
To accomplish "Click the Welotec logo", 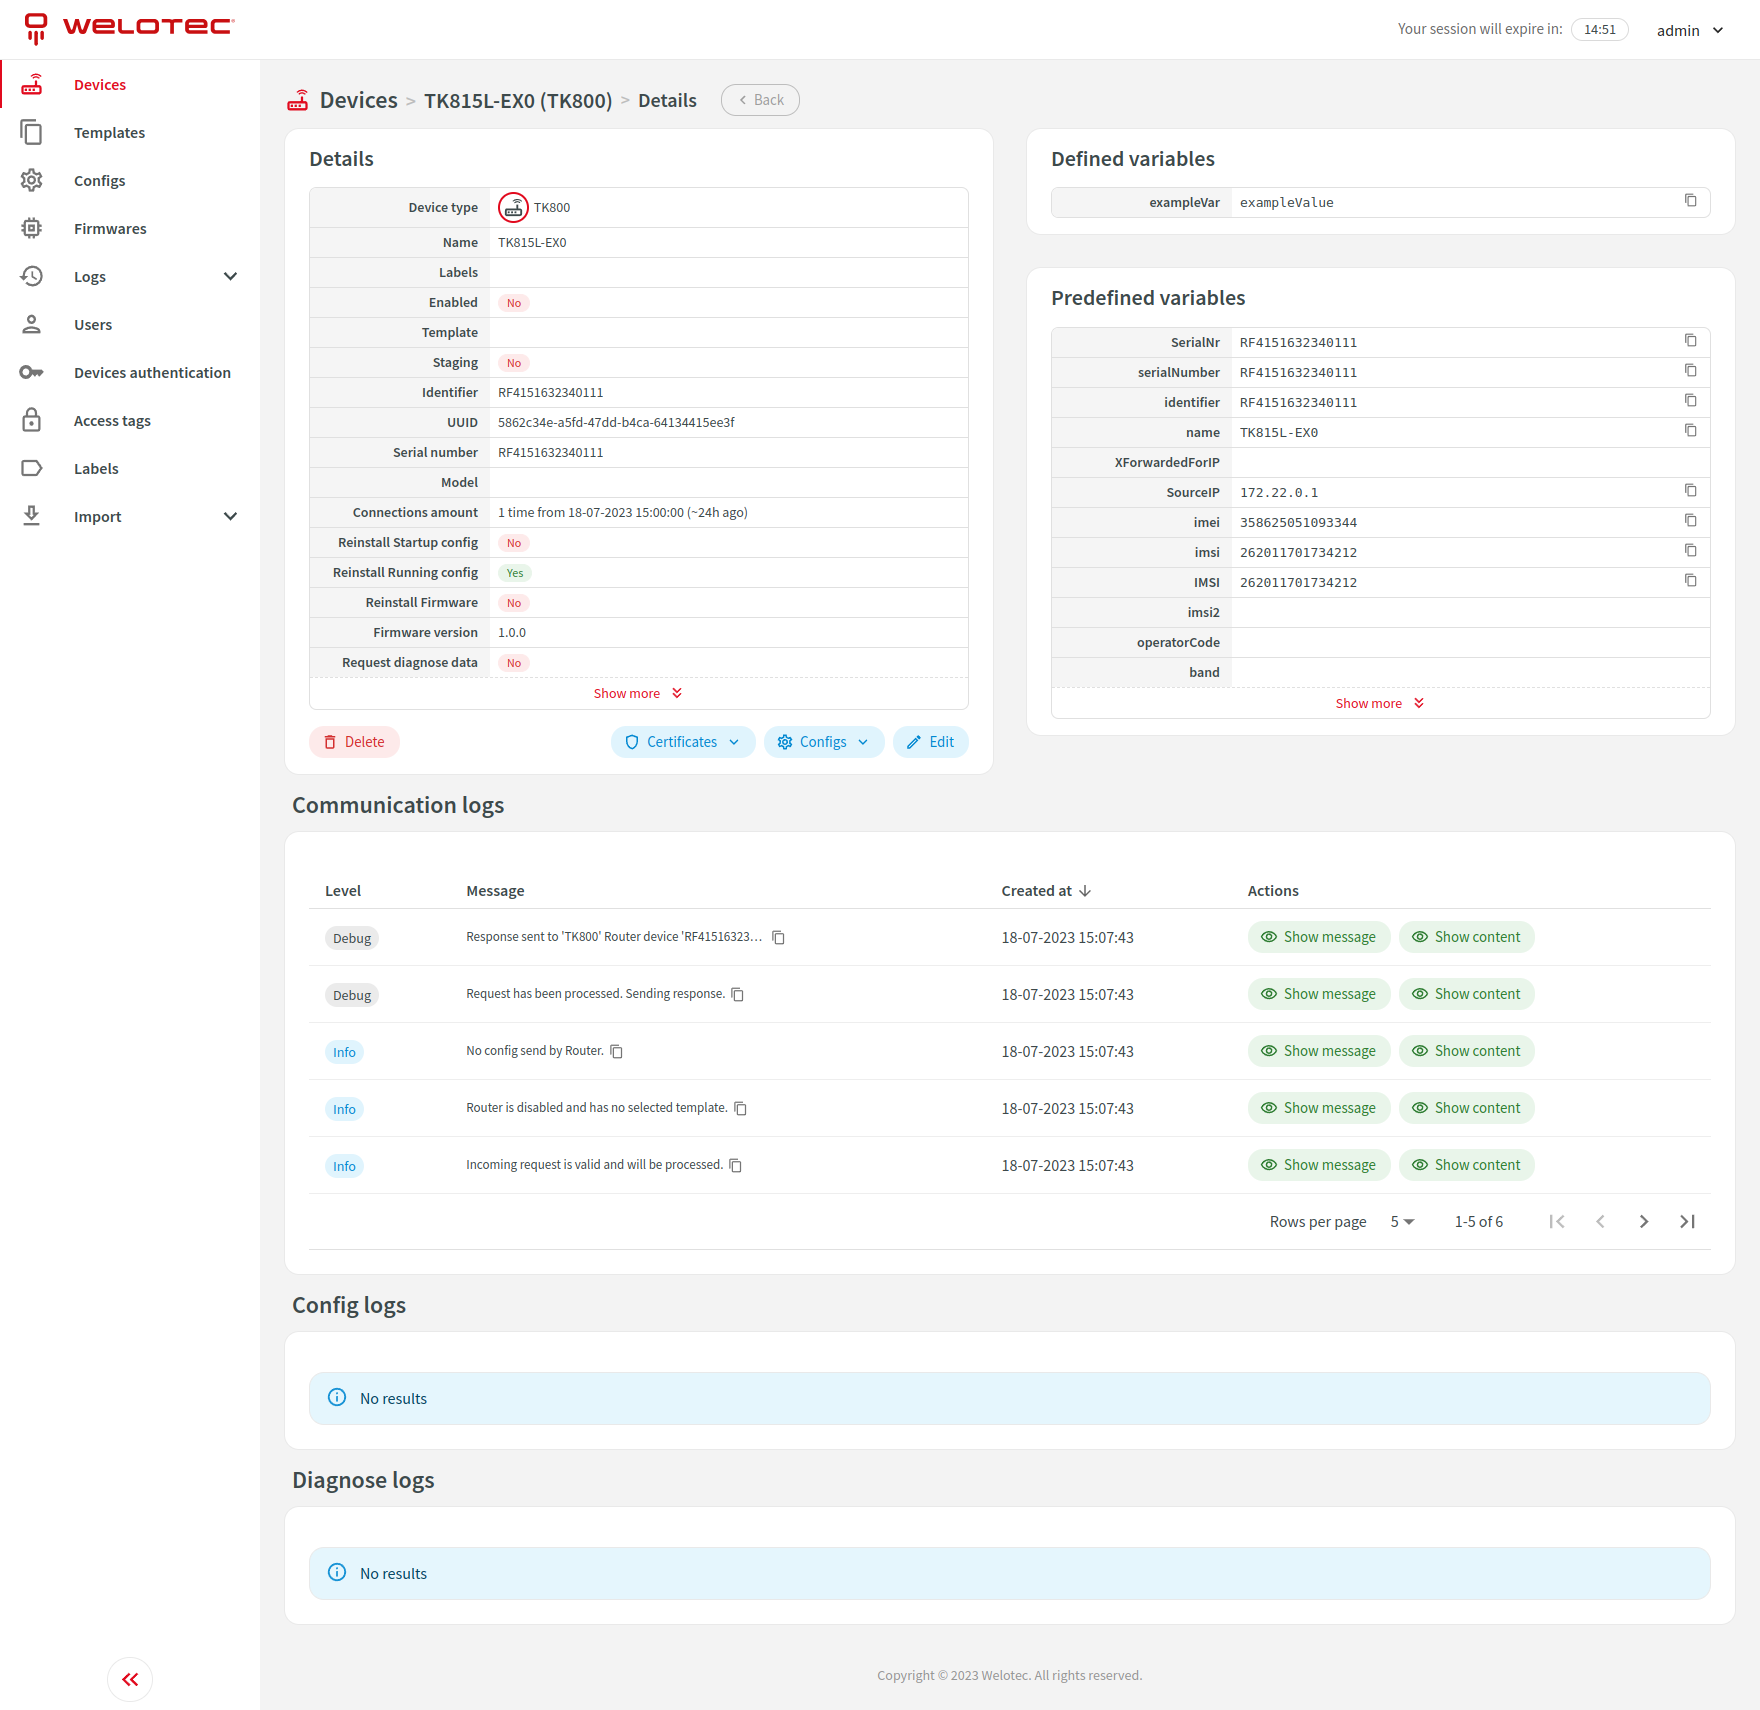I will pos(129,28).
